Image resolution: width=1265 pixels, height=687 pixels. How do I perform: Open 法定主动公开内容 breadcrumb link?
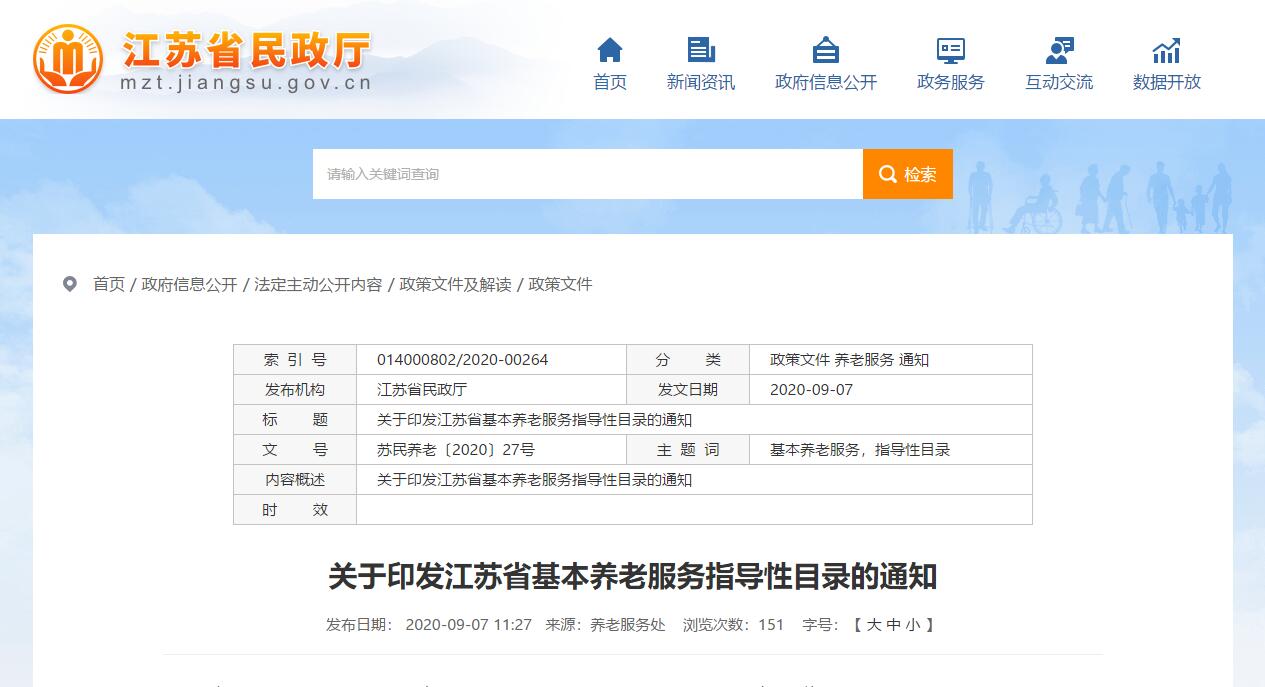point(318,284)
